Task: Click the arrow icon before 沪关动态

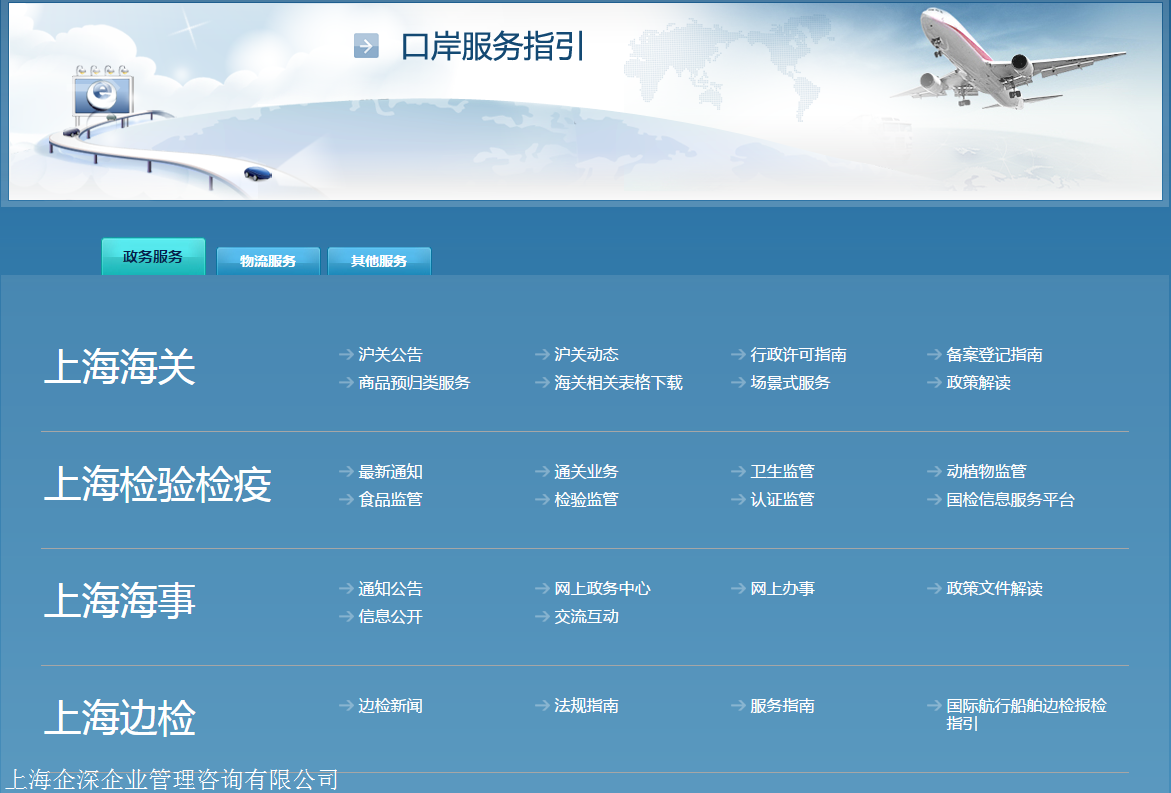Action: [x=542, y=355]
